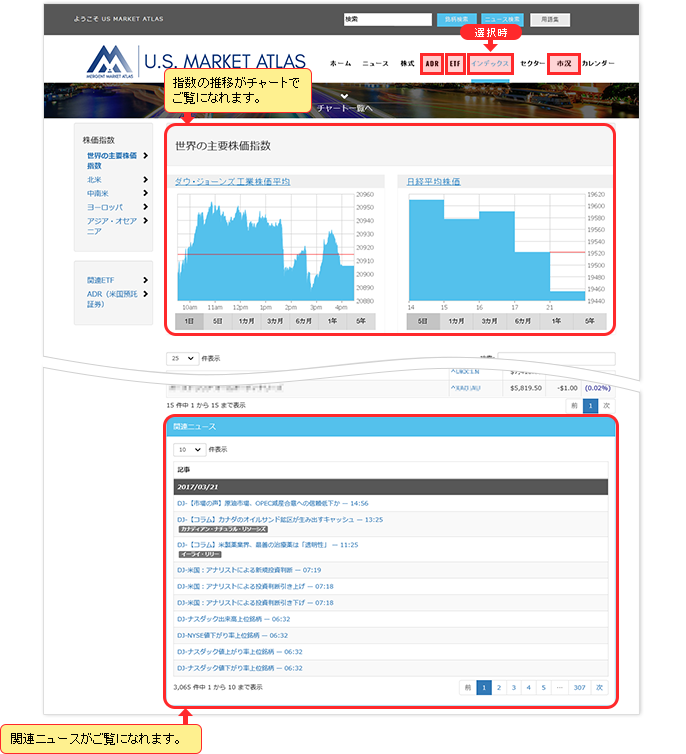Select 1カ月 range on Nikkei chart
The image size is (686, 754).
(x=456, y=321)
